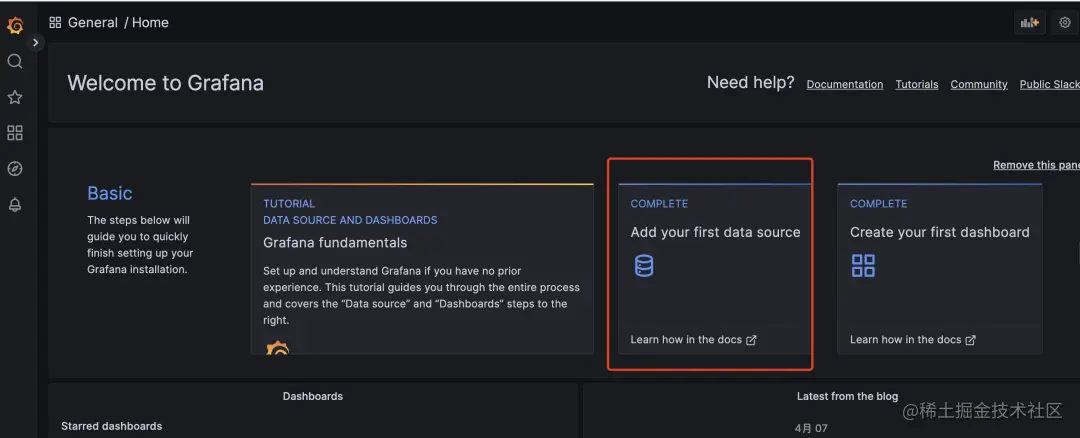Select the Home breadcrumb item

[x=150, y=23]
